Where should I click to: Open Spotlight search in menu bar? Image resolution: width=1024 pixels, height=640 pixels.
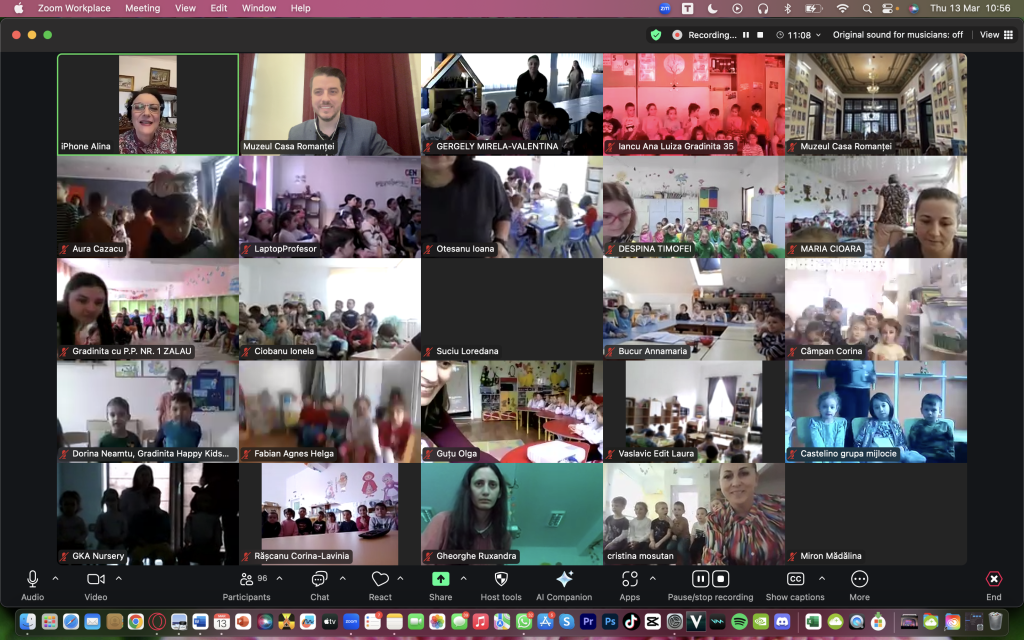867,8
